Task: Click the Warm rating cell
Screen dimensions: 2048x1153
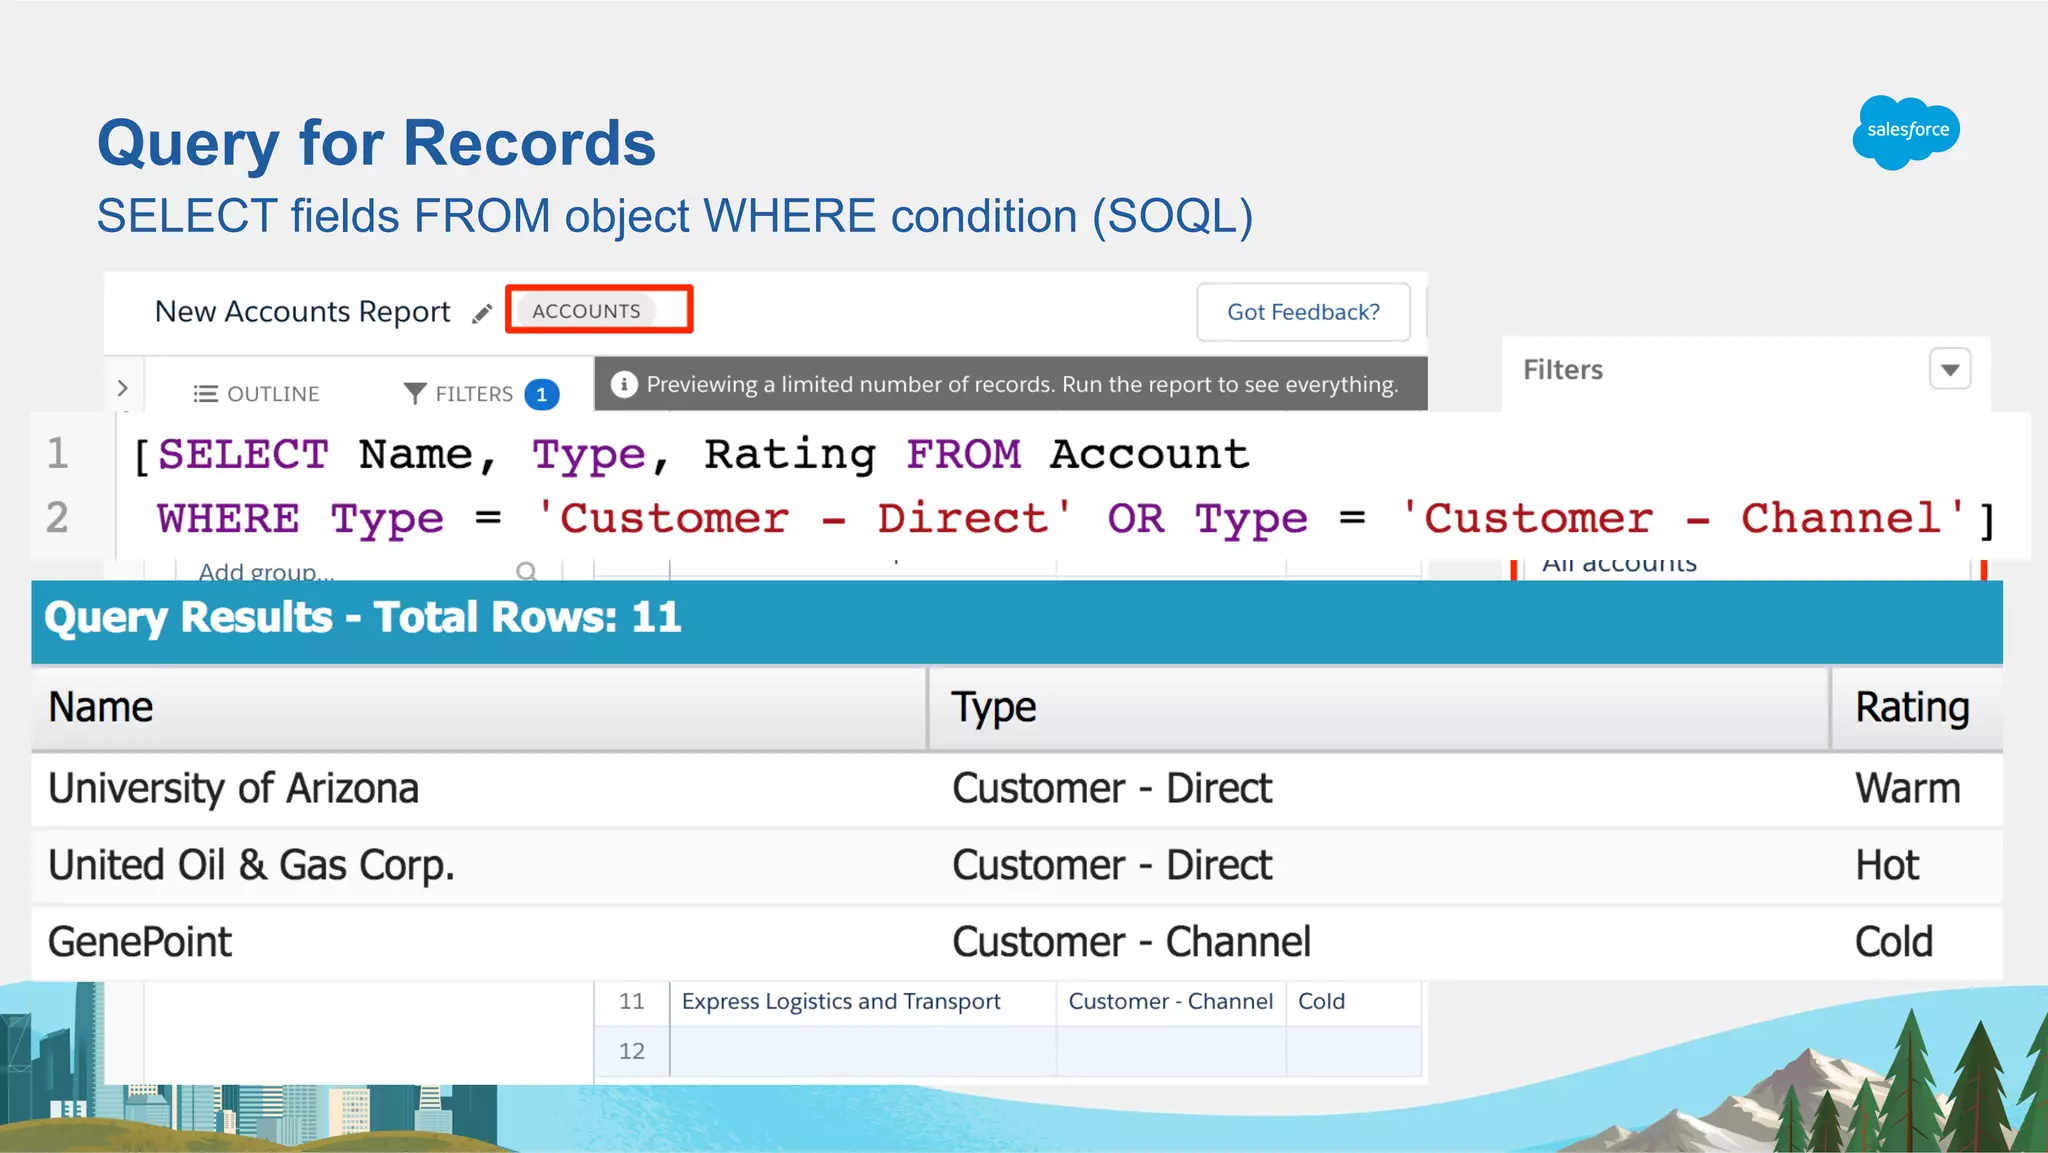Action: 1907,789
